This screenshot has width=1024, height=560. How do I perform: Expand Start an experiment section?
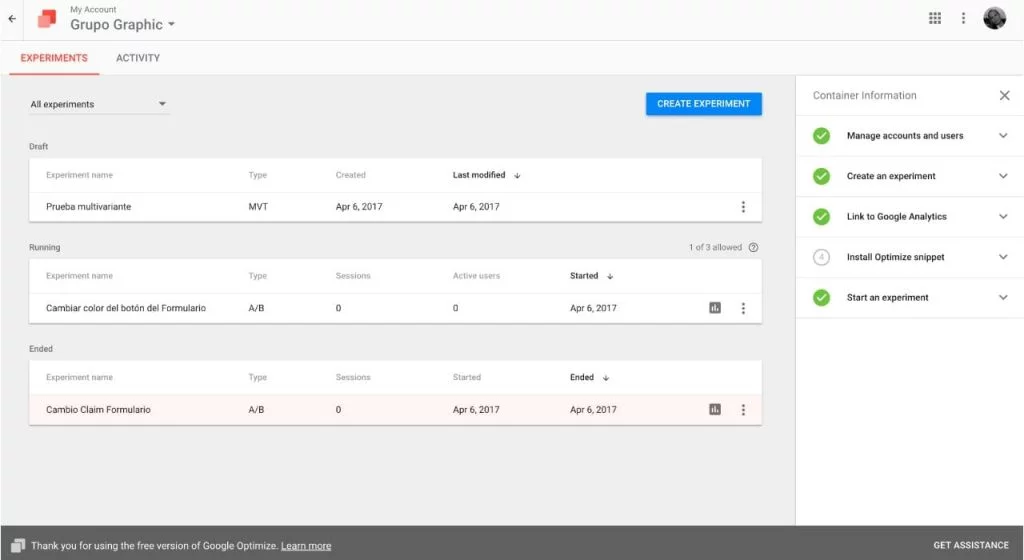point(1003,298)
